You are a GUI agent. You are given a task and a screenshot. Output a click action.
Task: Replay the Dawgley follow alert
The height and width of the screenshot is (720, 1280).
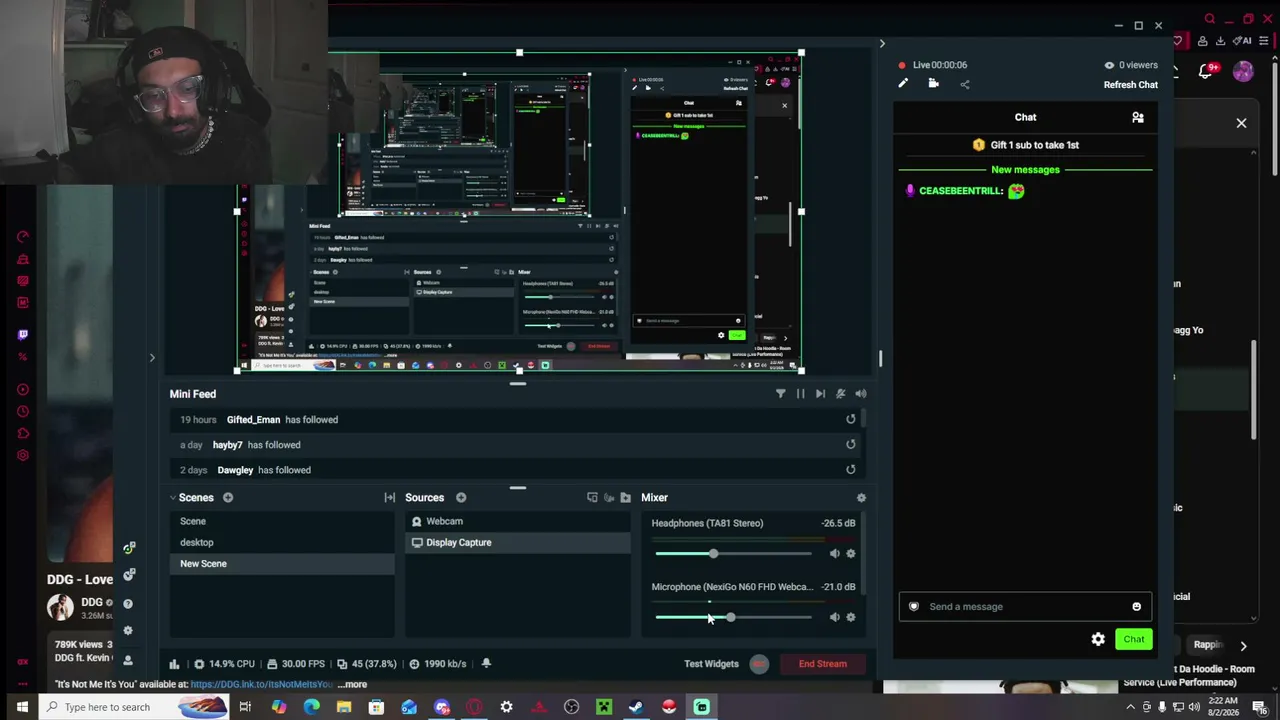850,470
